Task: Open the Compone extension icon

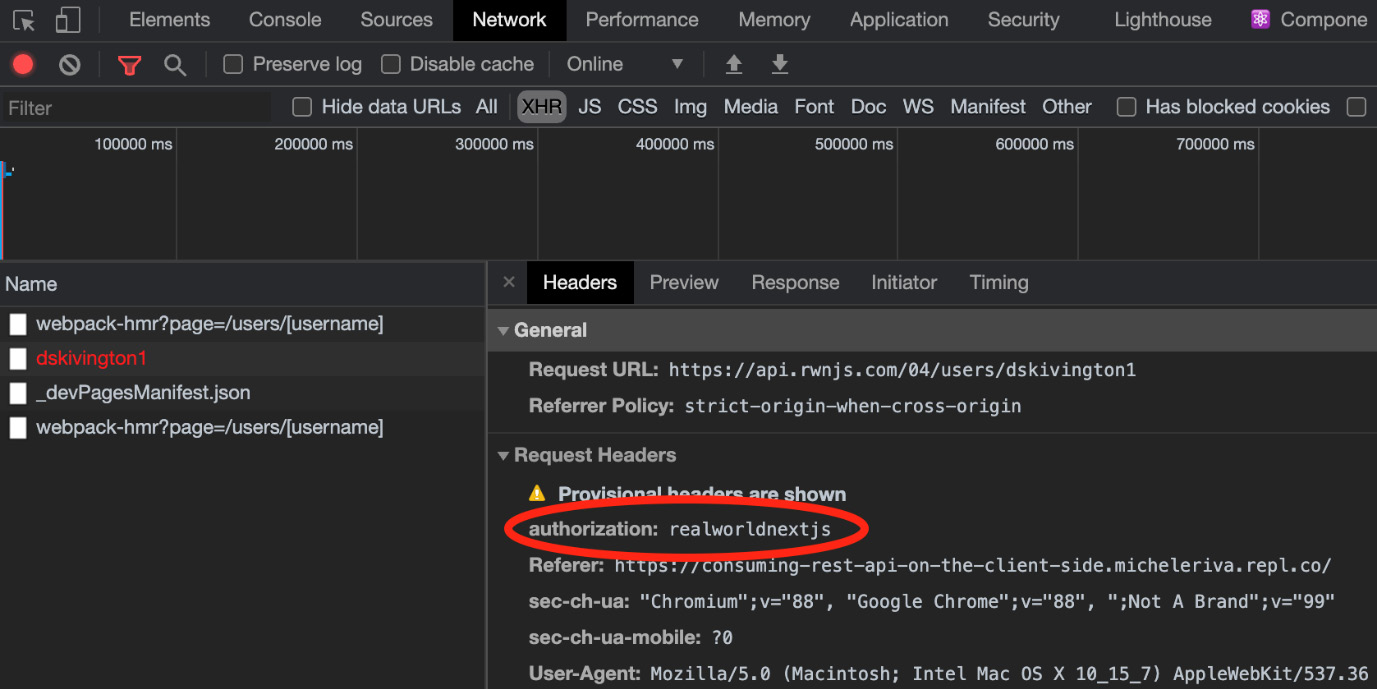Action: (1258, 19)
